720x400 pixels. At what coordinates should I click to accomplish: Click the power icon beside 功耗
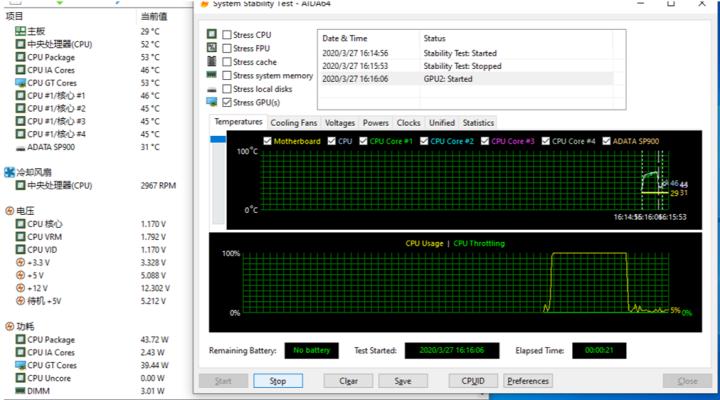tap(10, 327)
